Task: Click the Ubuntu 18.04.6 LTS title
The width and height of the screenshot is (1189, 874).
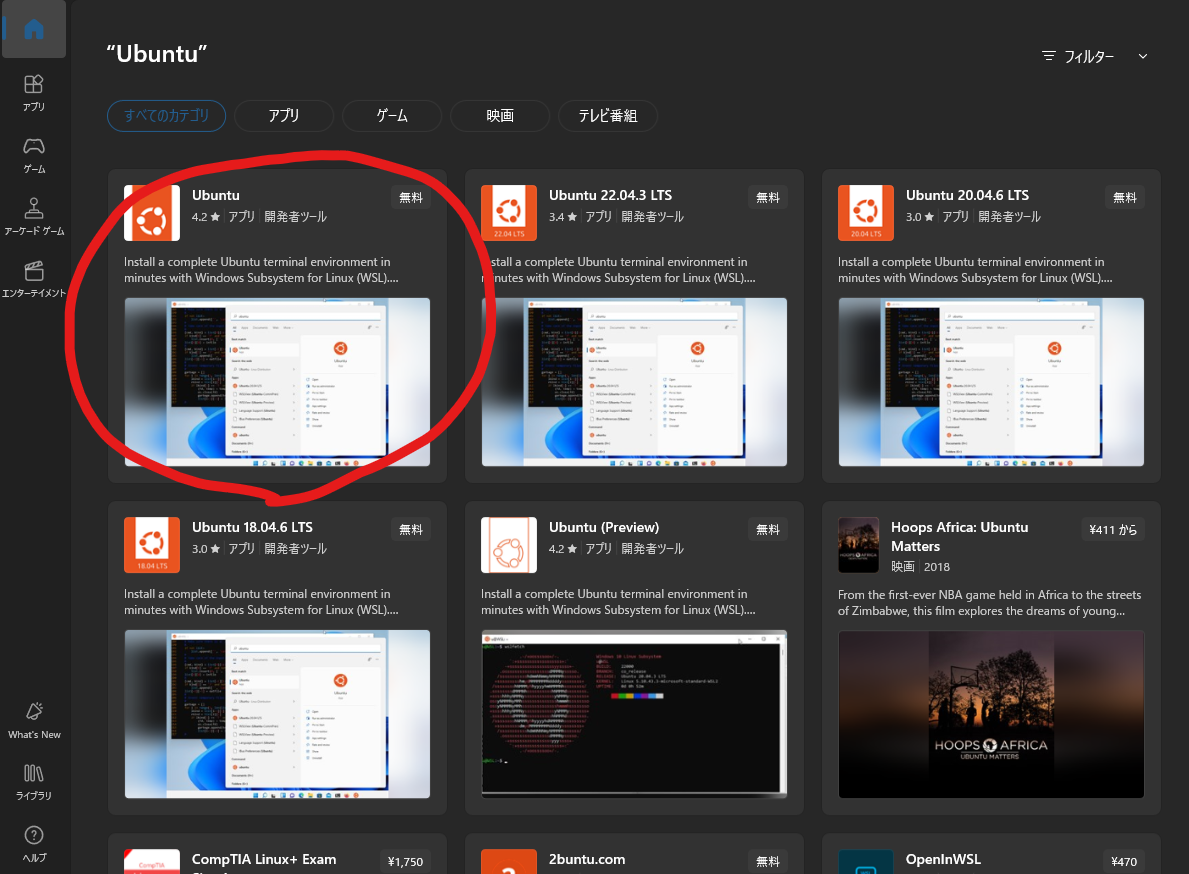Action: pyautogui.click(x=253, y=528)
